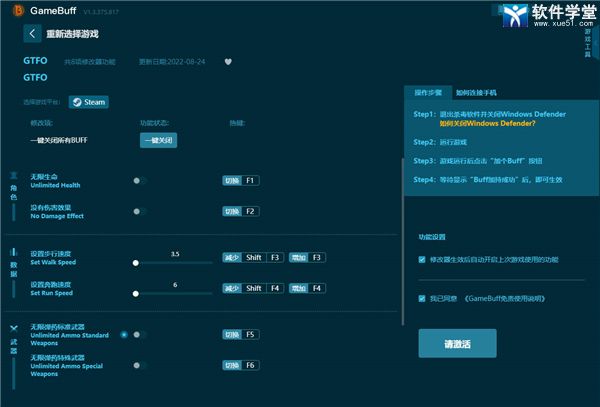Click the back arrow beside 重新选择游戏

(x=33, y=34)
